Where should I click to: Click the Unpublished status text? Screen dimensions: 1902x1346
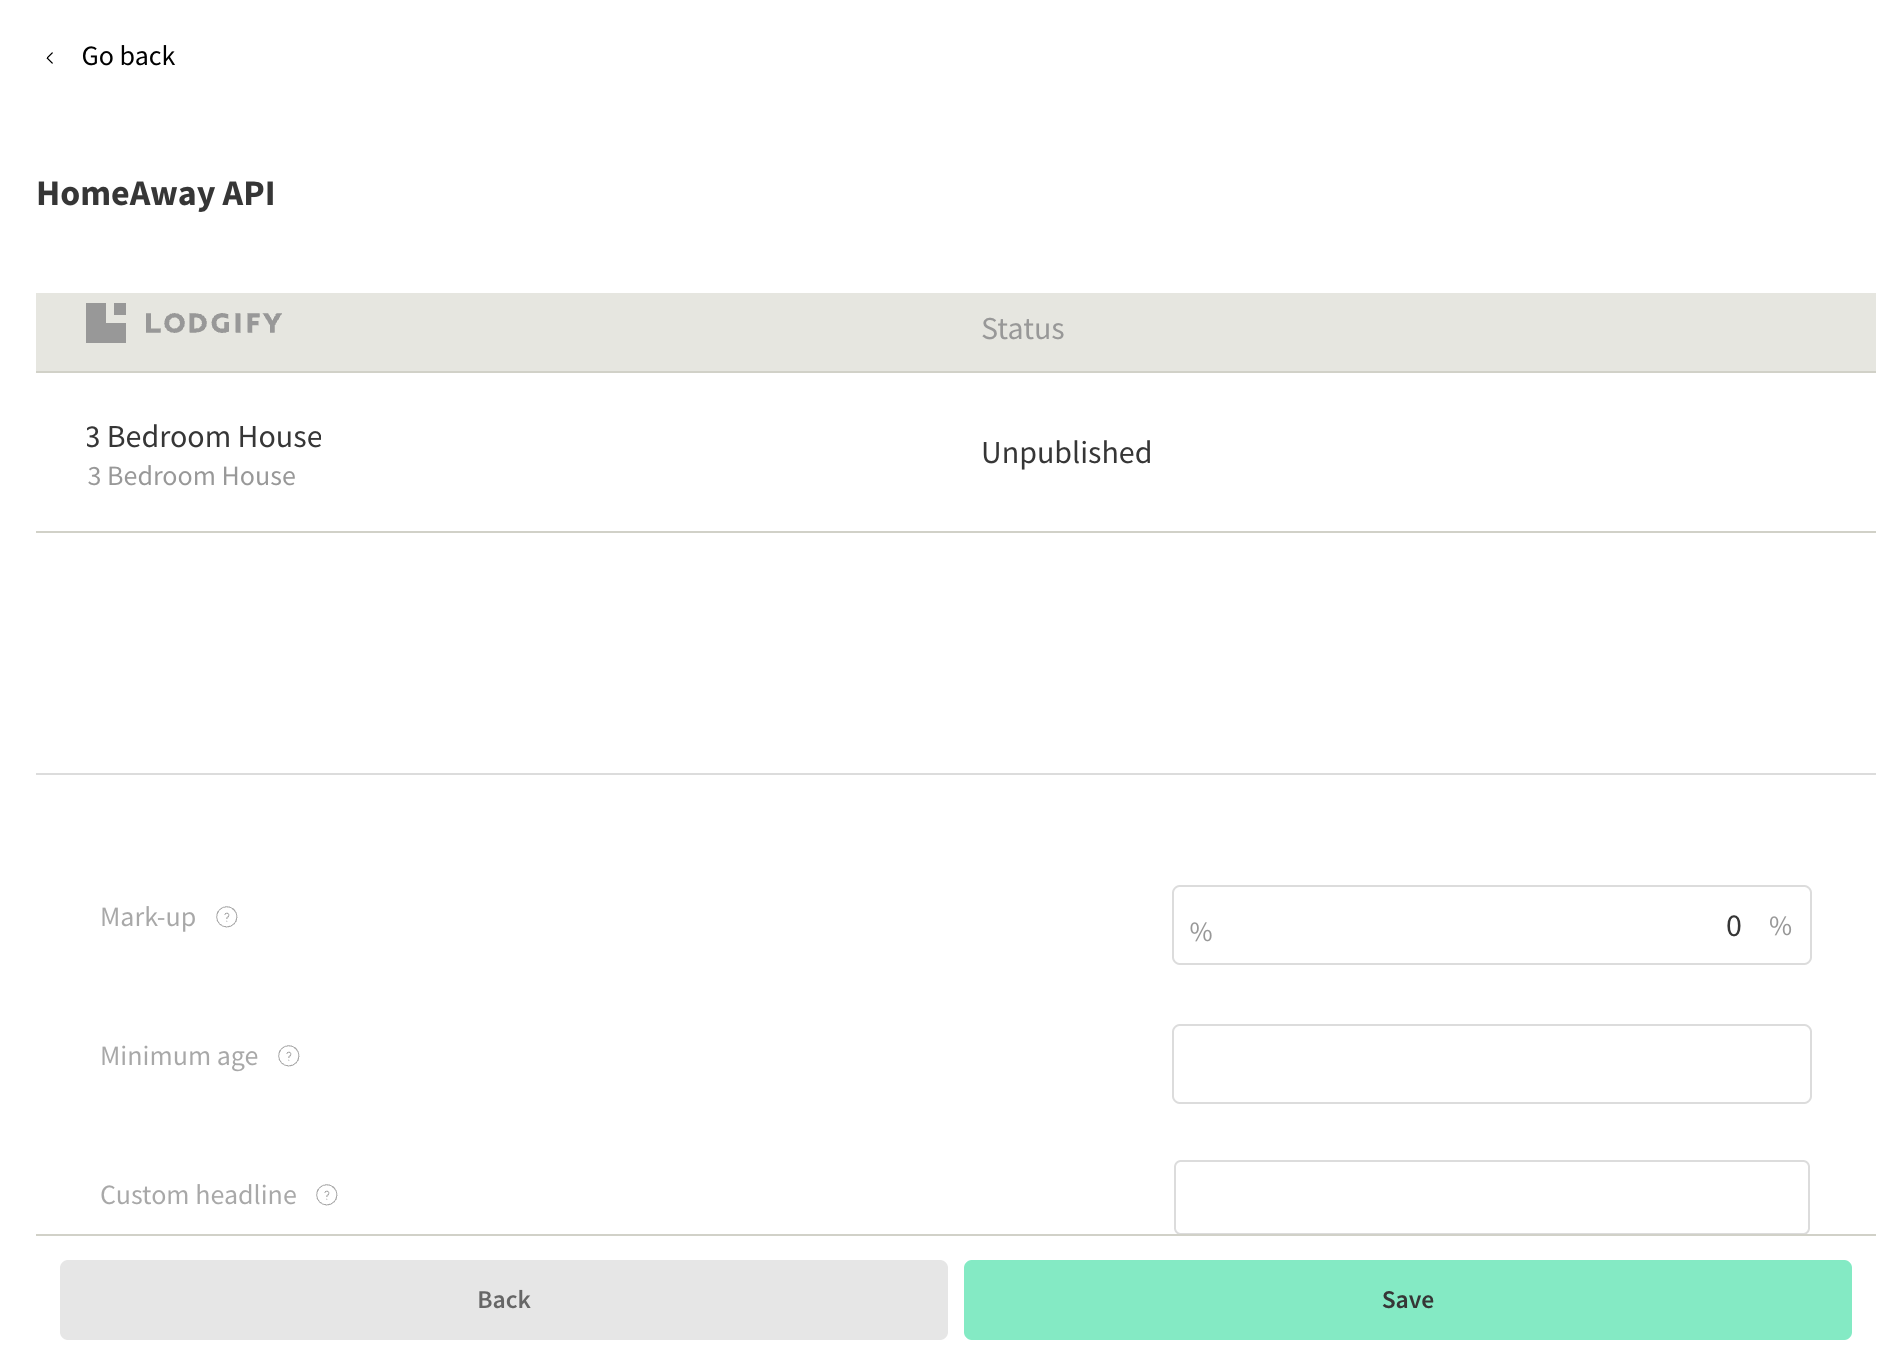1067,453
